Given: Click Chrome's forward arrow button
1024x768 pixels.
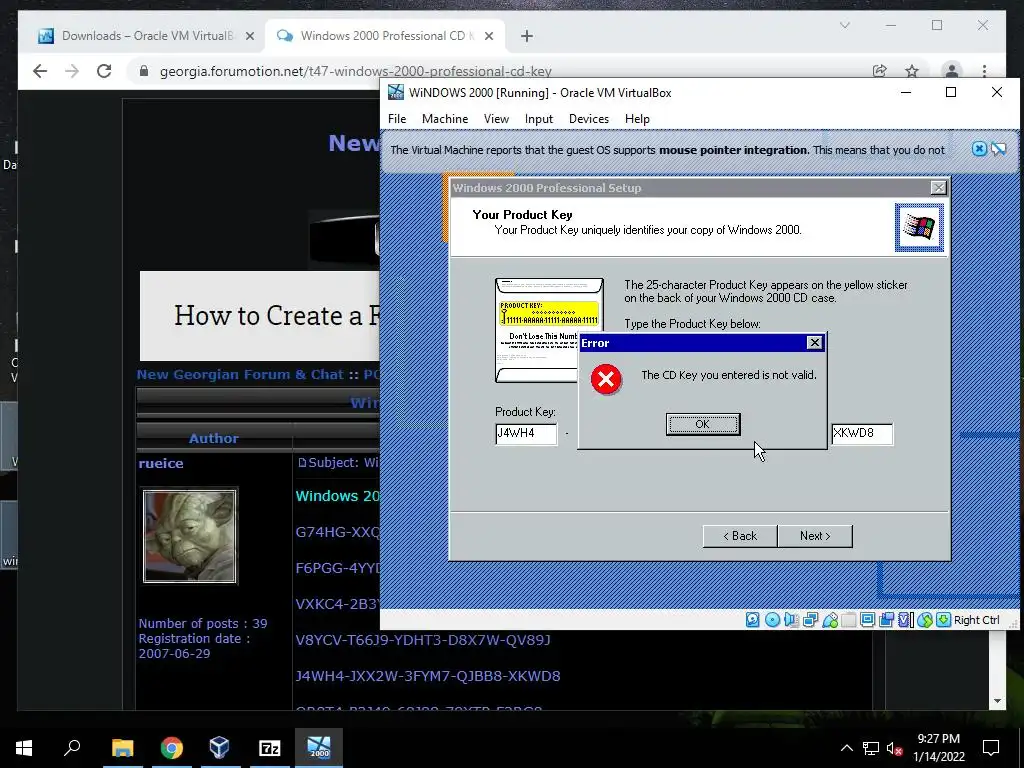Looking at the screenshot, I should pos(72,71).
